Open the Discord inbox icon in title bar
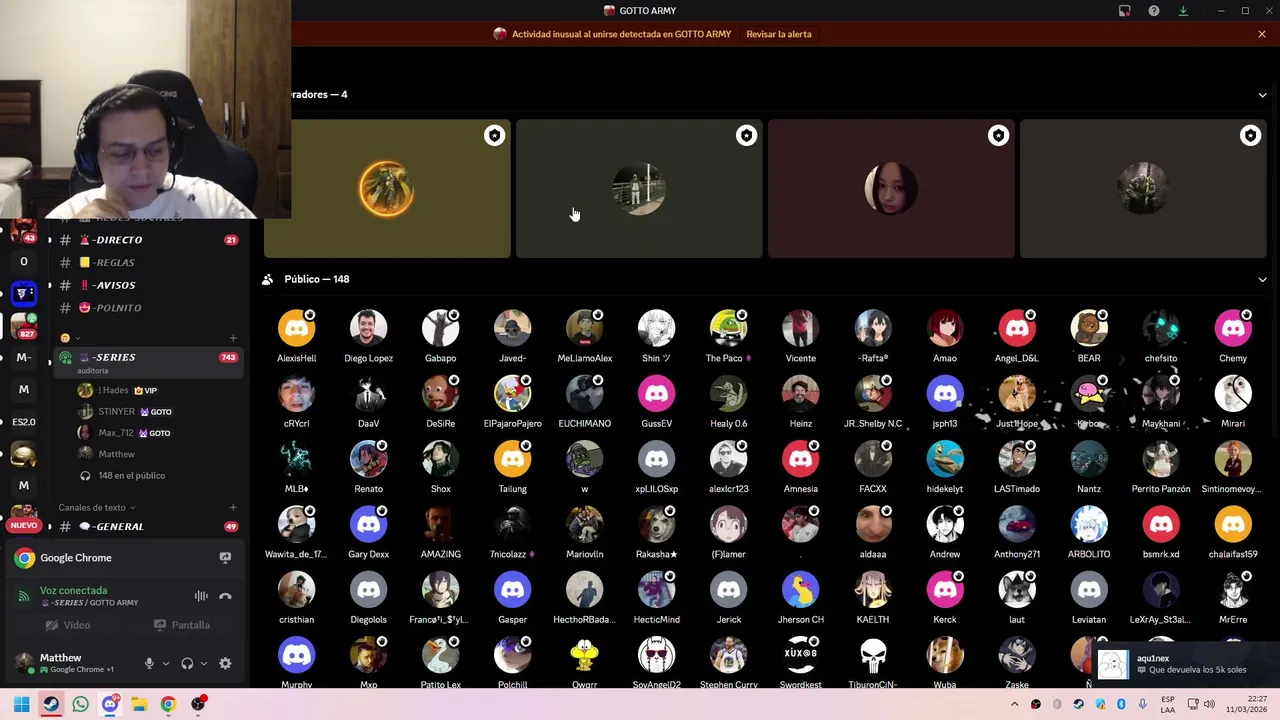 (1124, 11)
